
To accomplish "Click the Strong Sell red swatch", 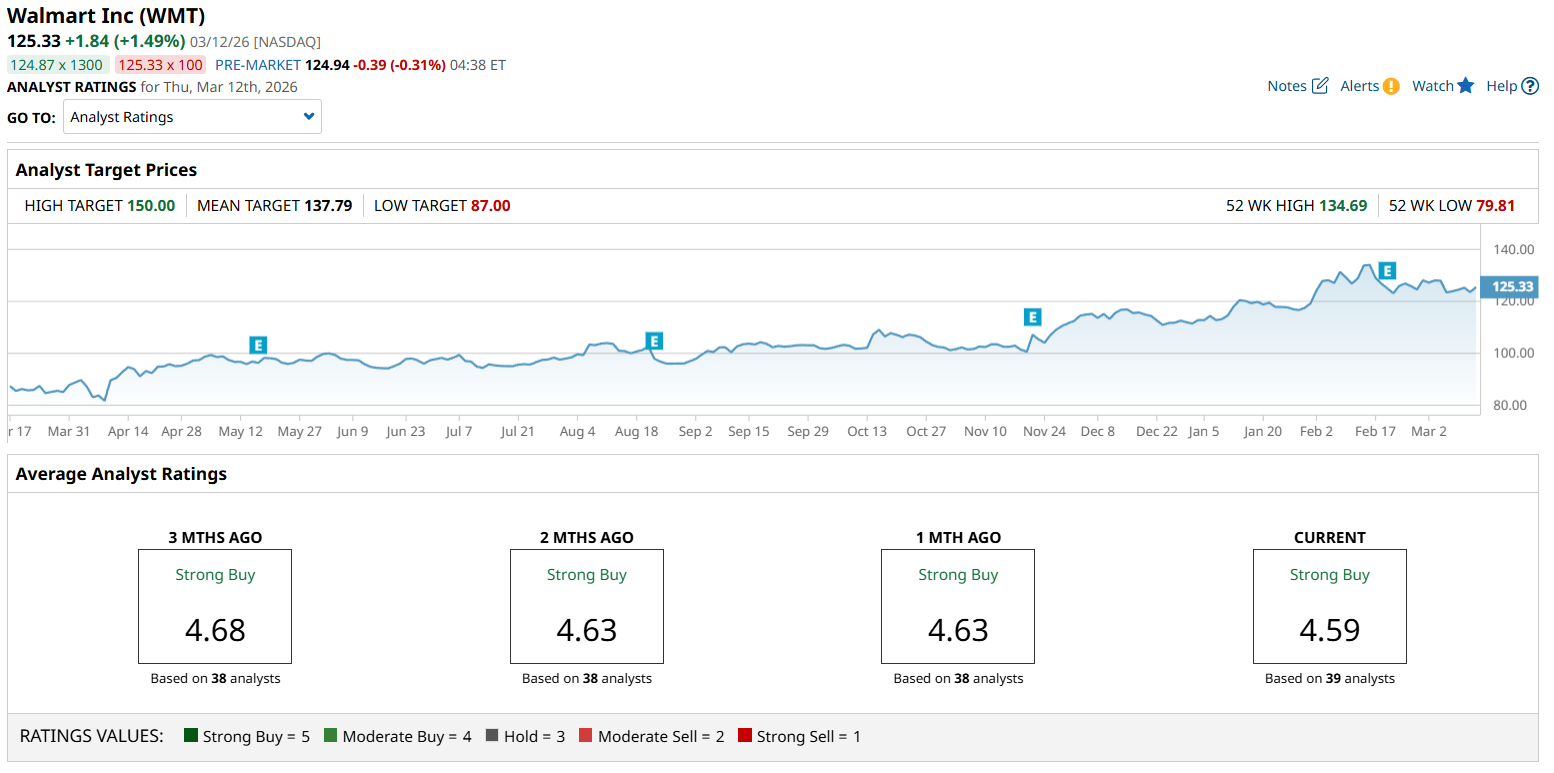I will (x=744, y=736).
